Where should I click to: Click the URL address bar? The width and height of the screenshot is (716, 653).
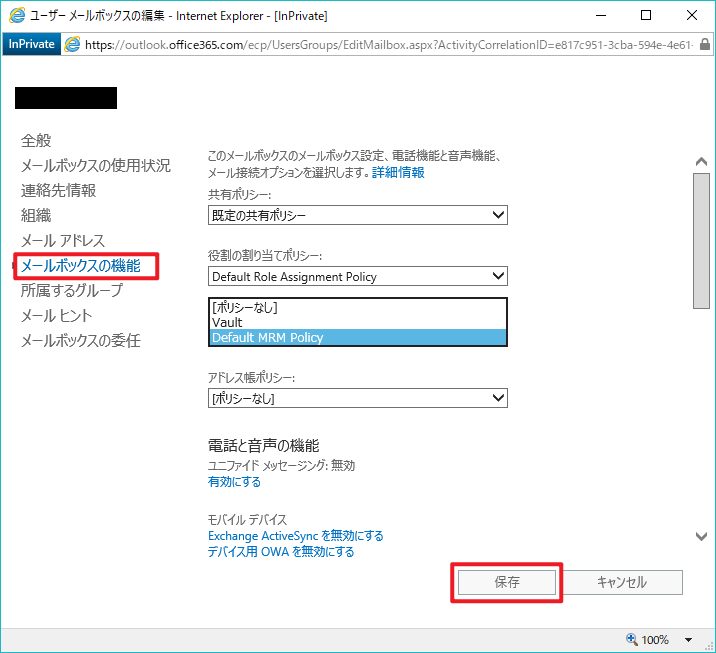[388, 45]
